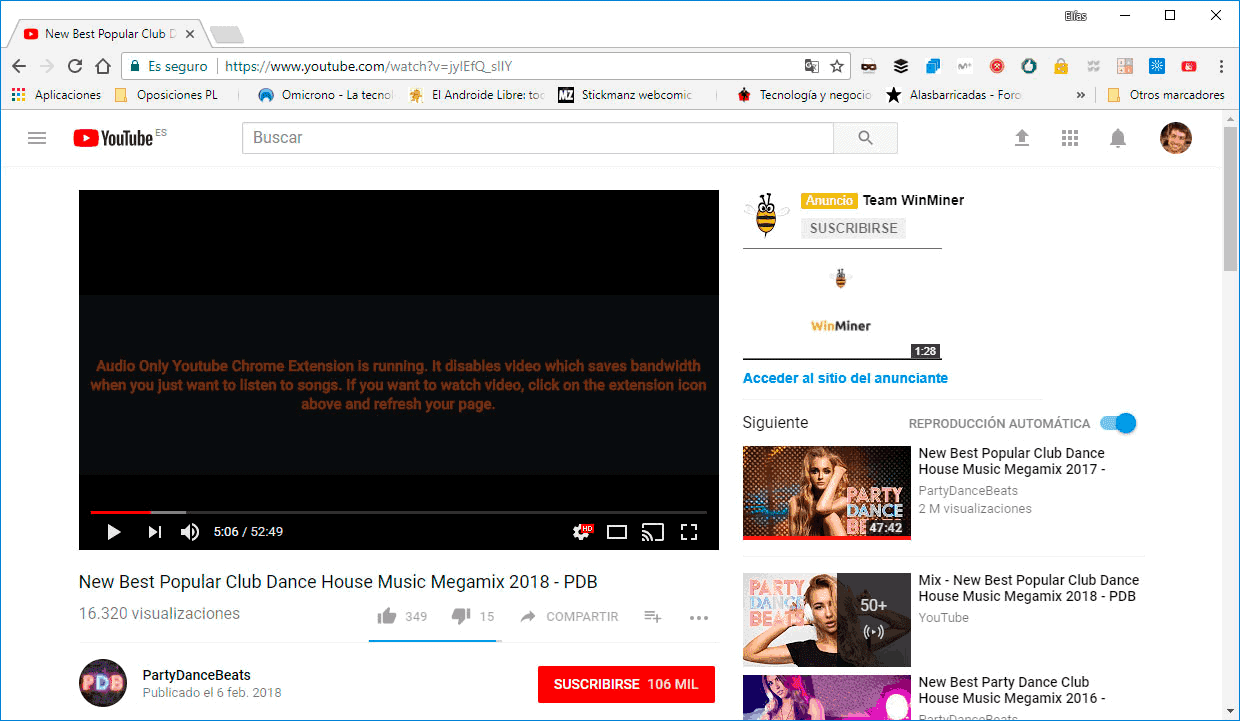The width and height of the screenshot is (1240, 721).
Task: Open the Mix playlist thumbnail with 50+
Action: 827,620
